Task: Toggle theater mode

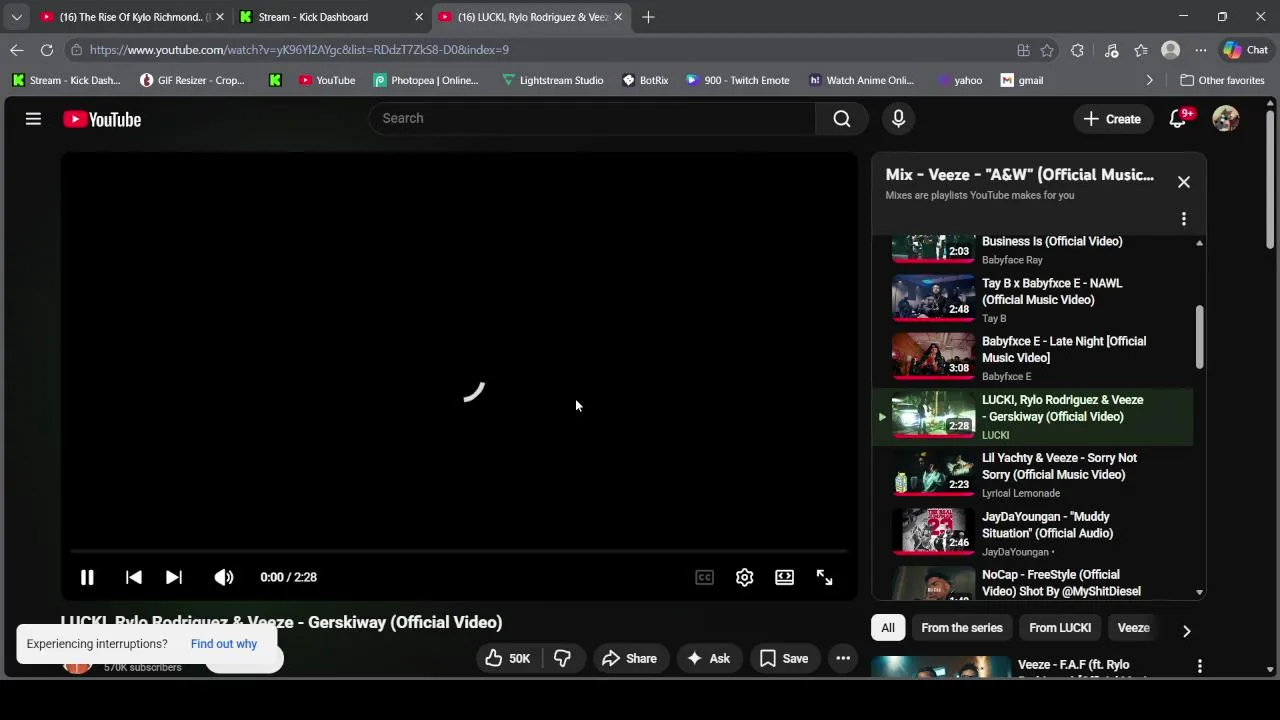Action: click(x=784, y=577)
